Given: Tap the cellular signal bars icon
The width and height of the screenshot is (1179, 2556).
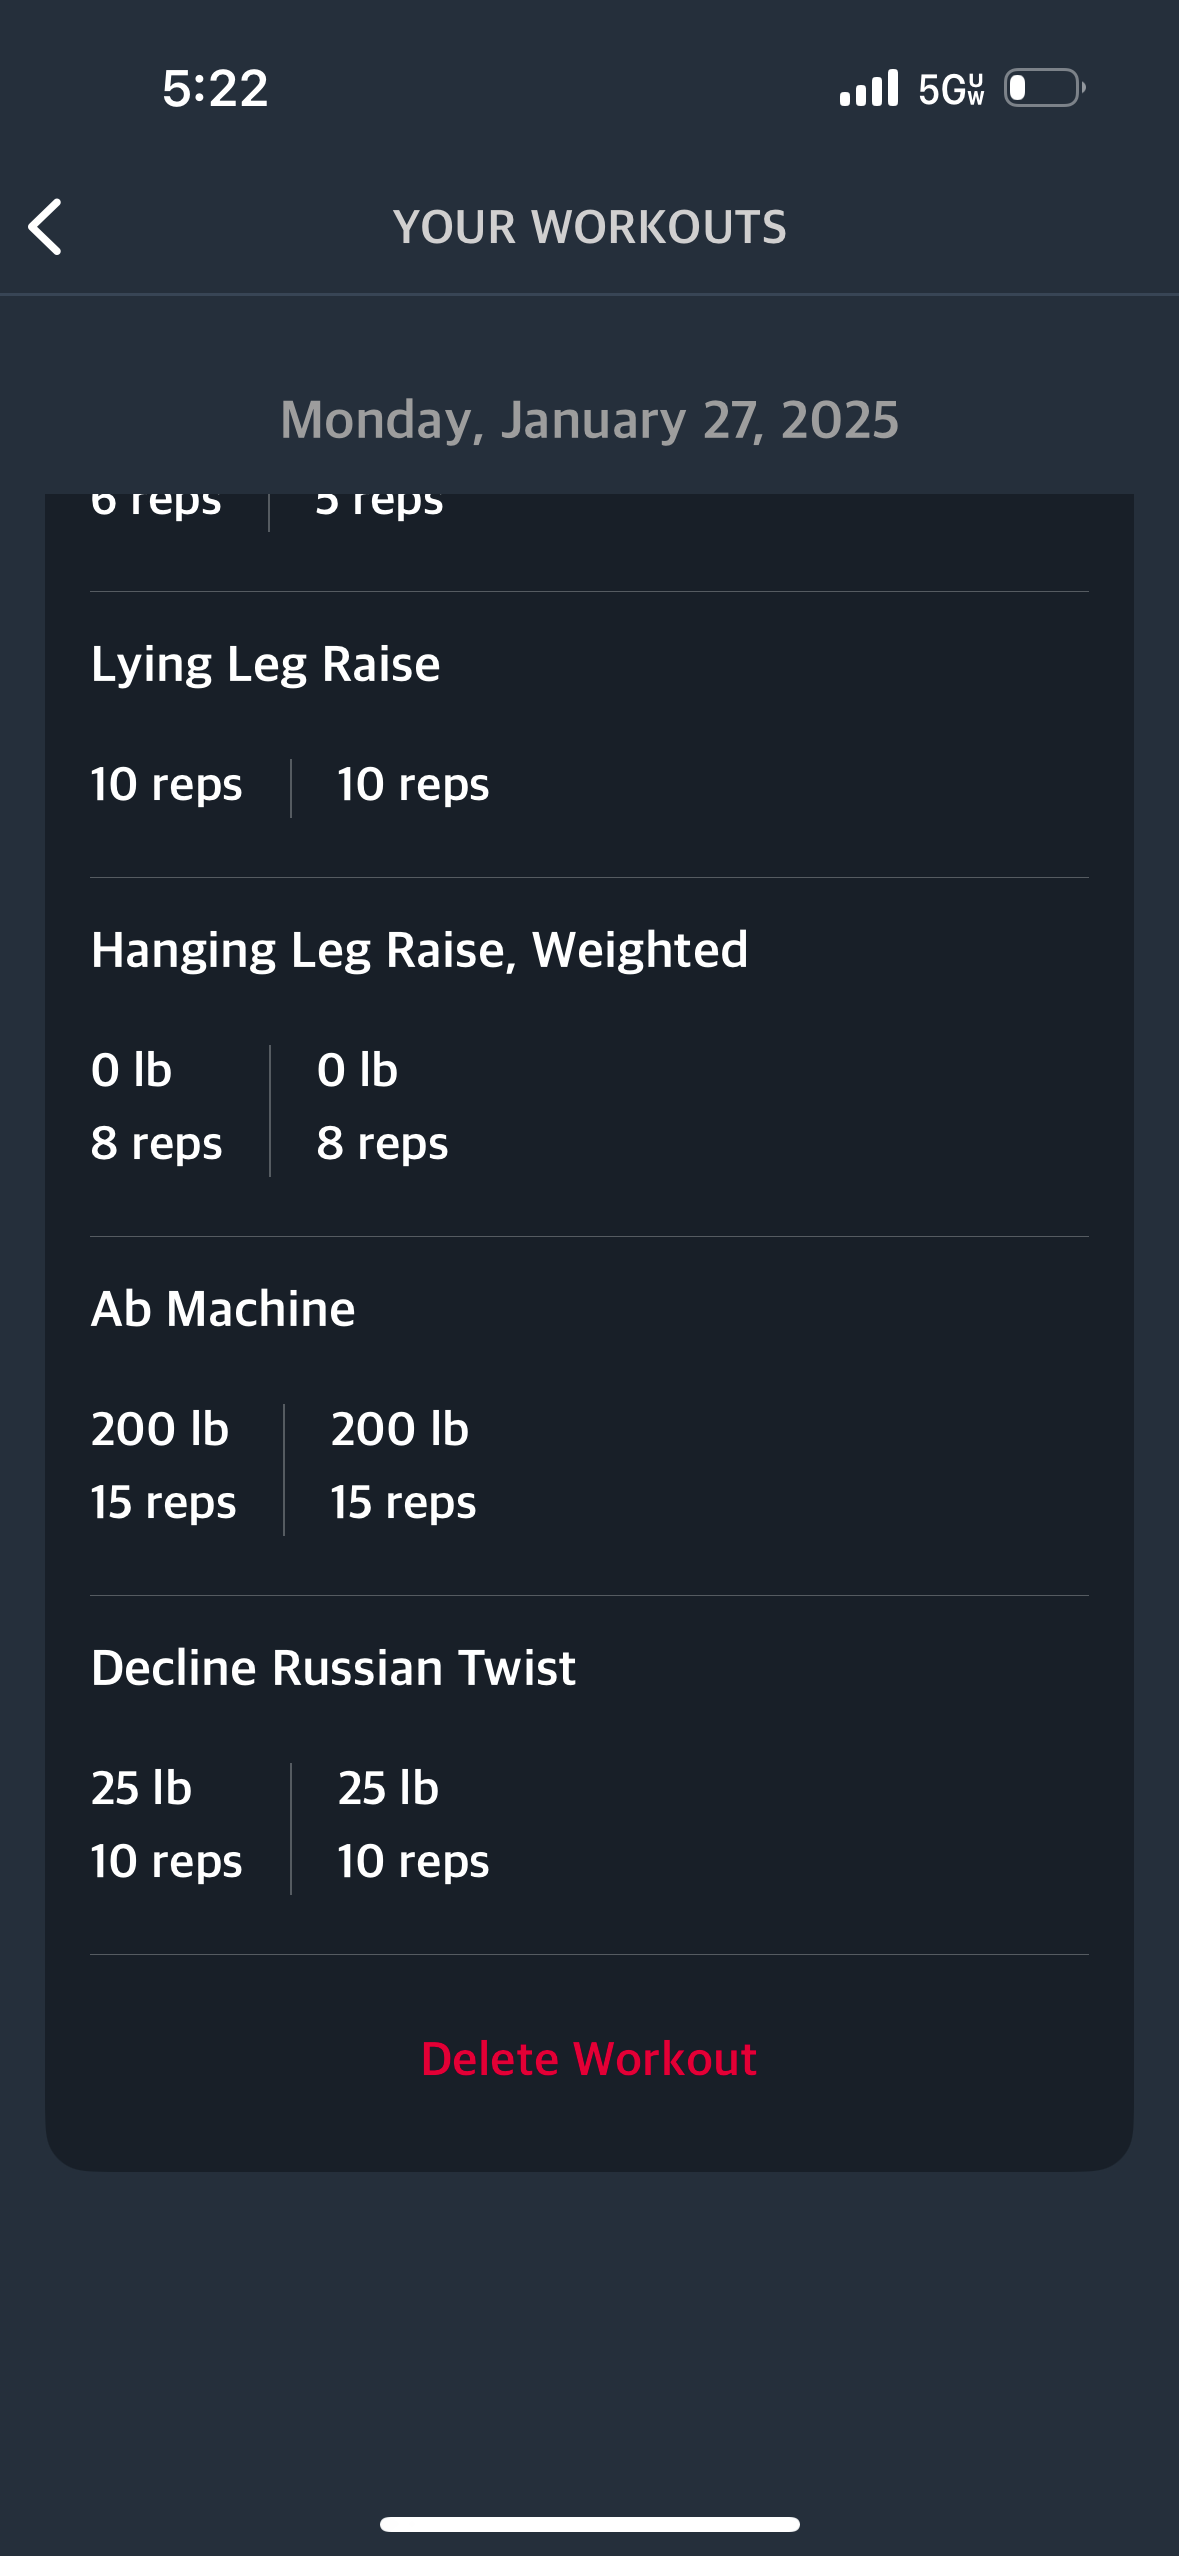Looking at the screenshot, I should point(869,88).
